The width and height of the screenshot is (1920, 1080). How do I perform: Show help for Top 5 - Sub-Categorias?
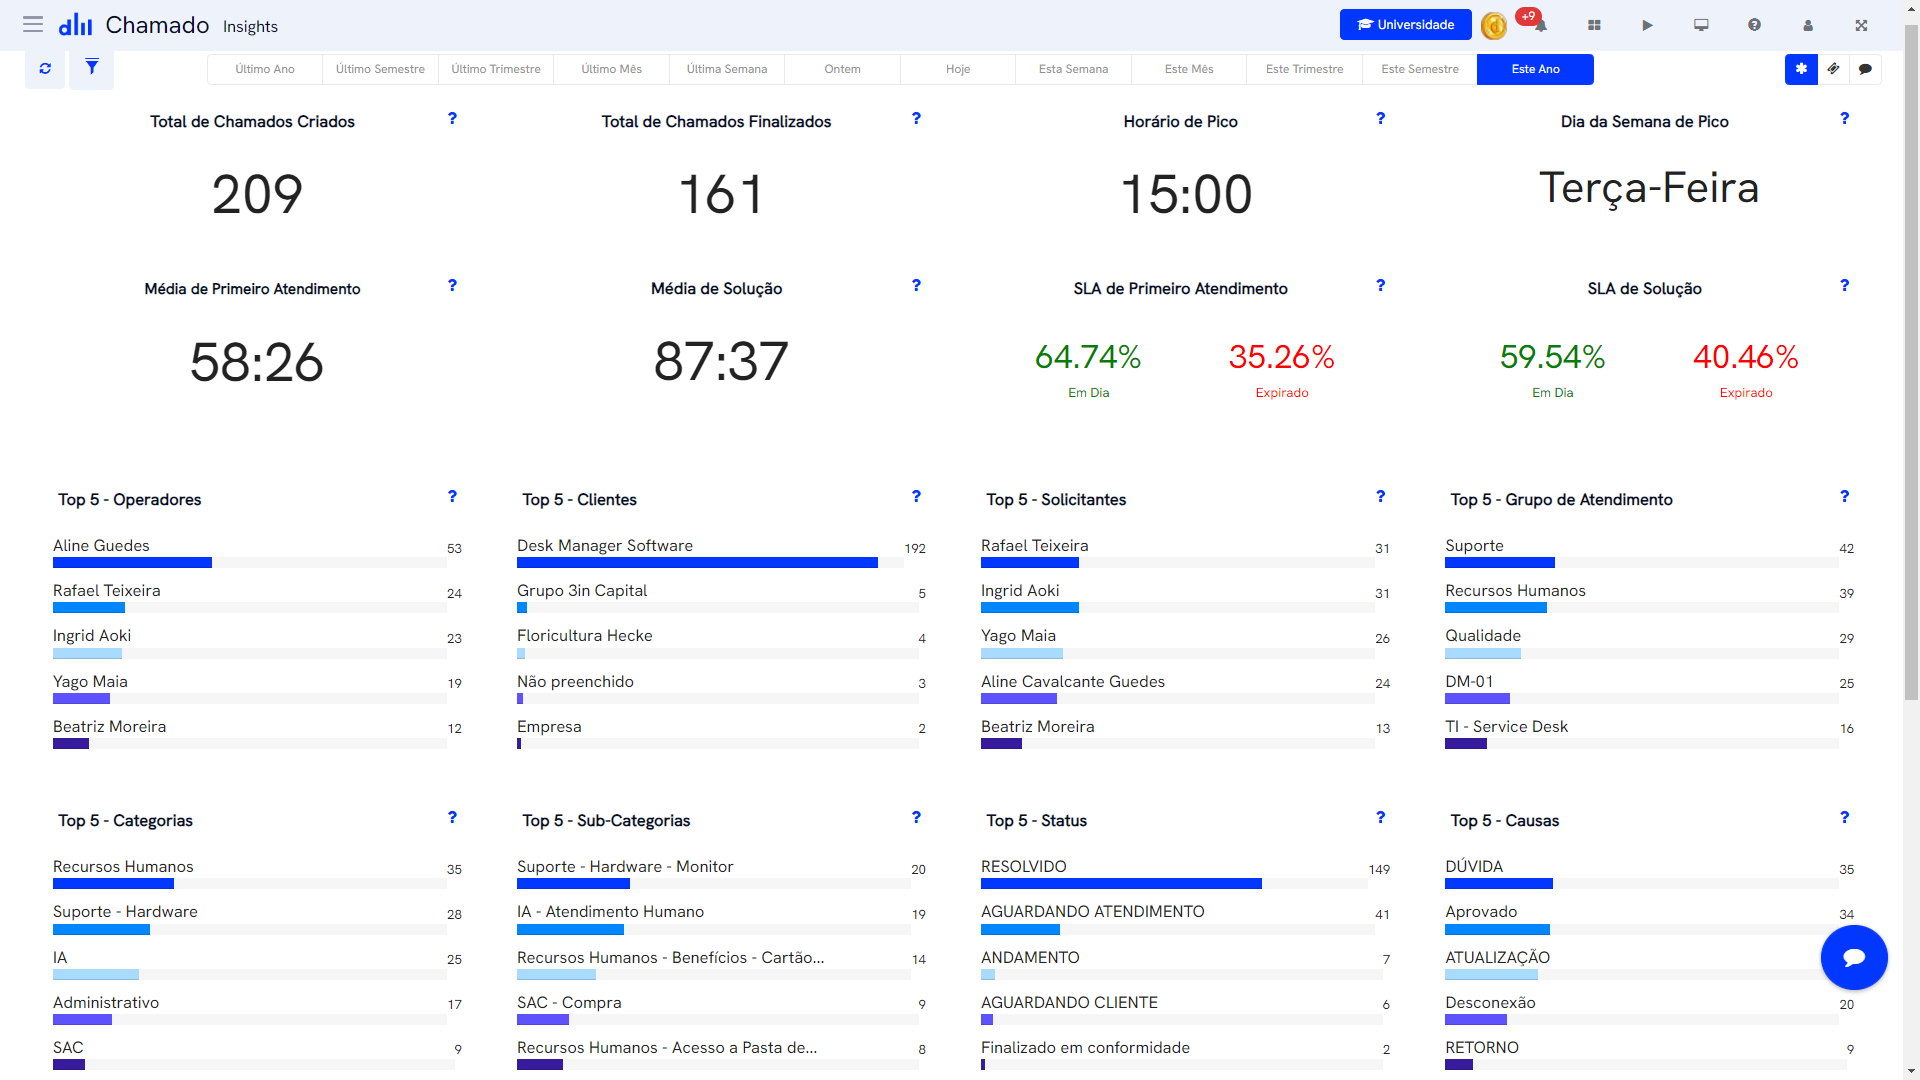(x=916, y=817)
